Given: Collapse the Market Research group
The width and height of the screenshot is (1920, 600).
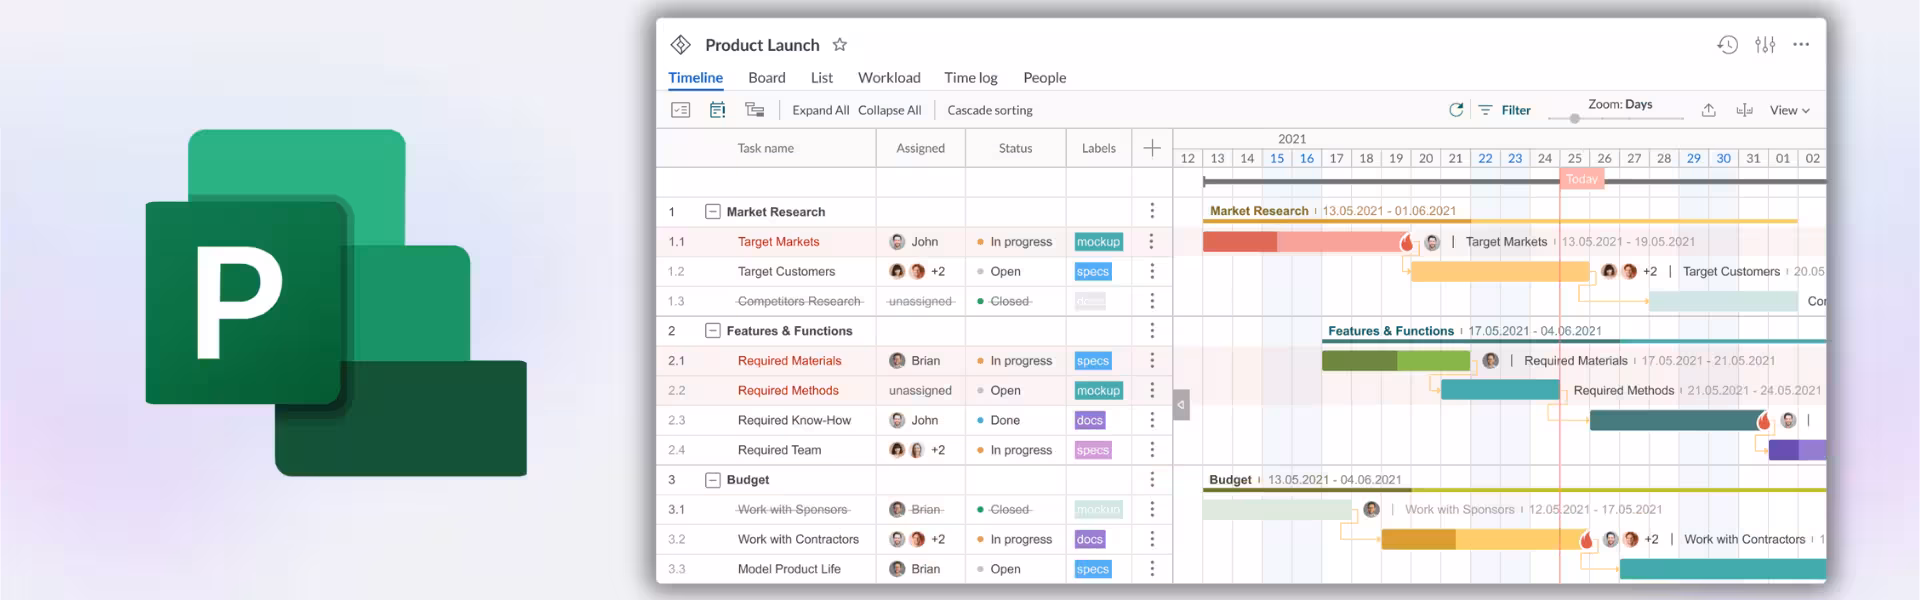Looking at the screenshot, I should click(713, 212).
